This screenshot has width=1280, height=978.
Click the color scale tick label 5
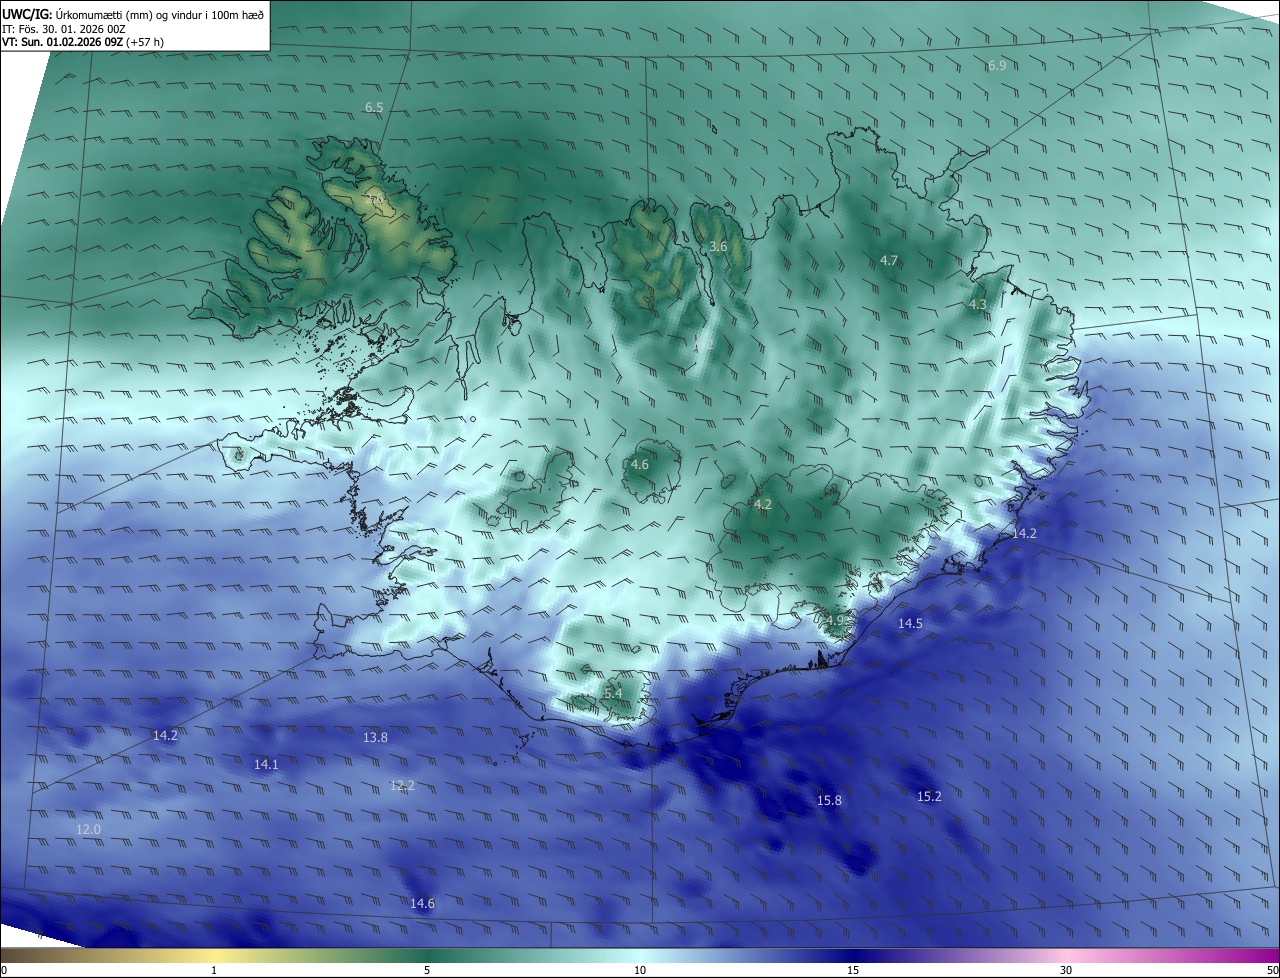point(427,971)
